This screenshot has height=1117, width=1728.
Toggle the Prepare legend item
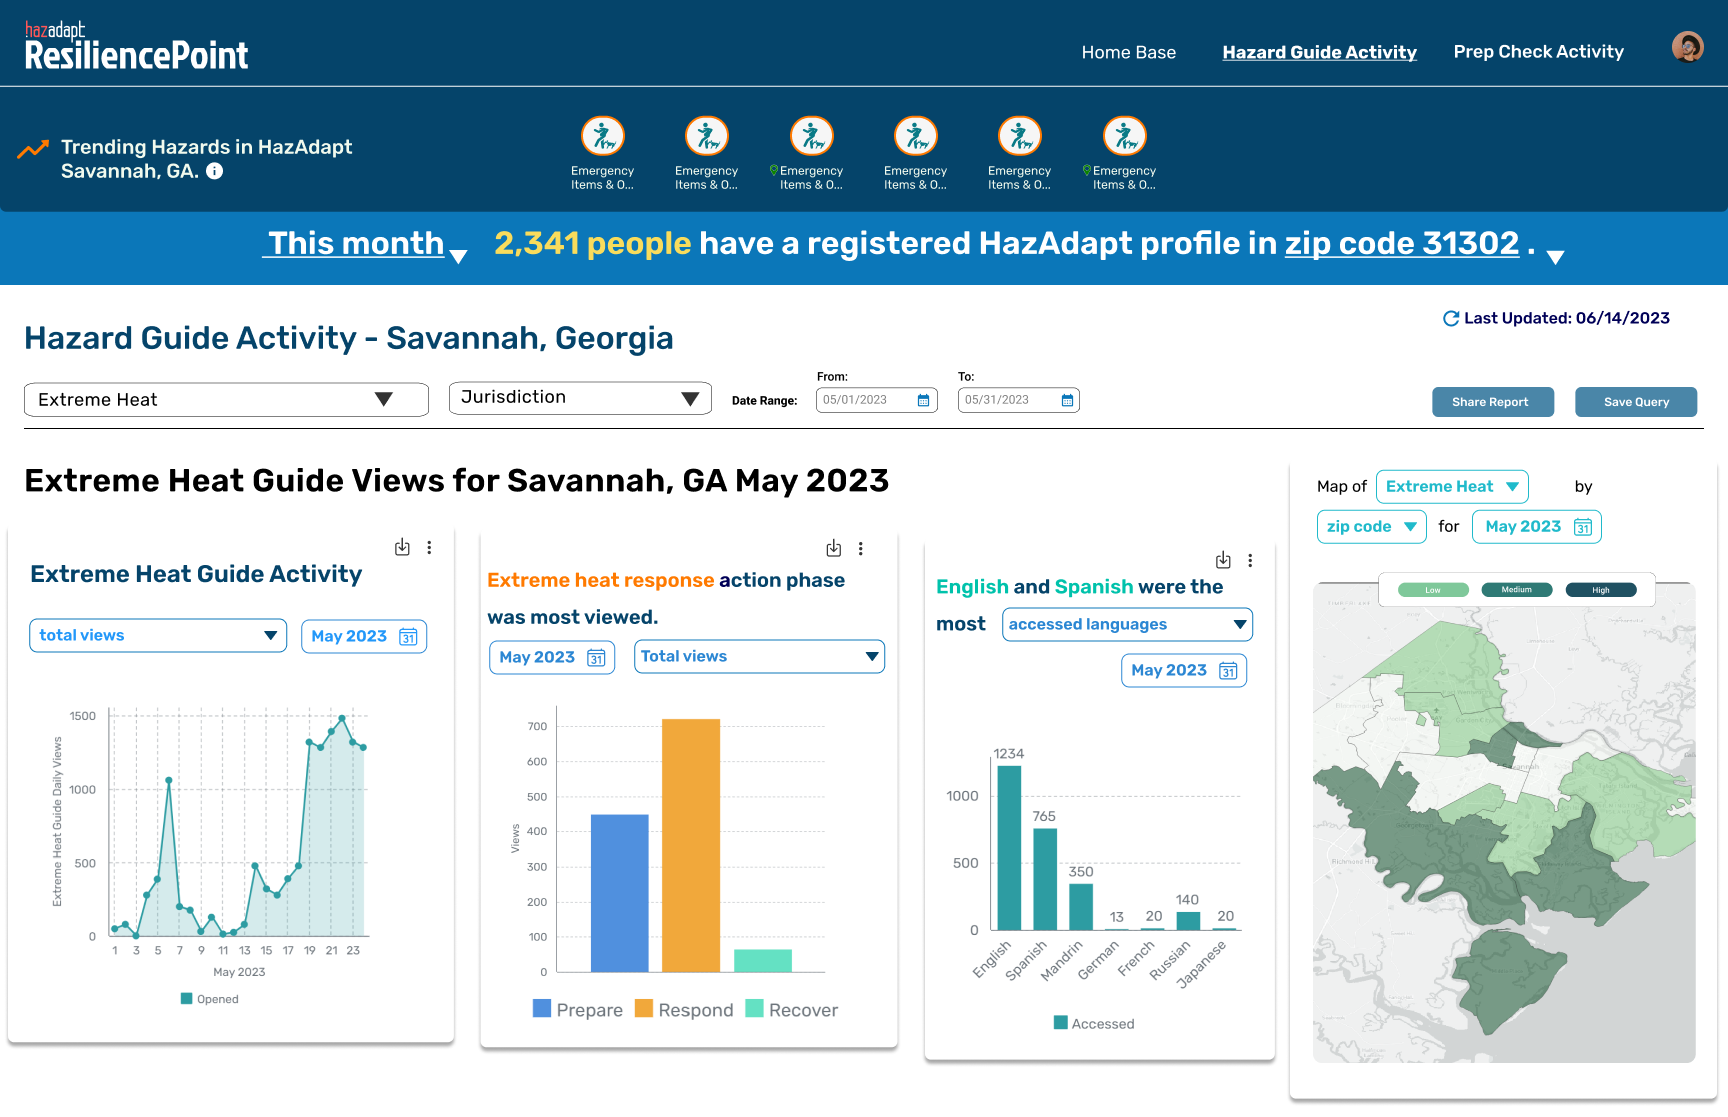pyautogui.click(x=577, y=1009)
